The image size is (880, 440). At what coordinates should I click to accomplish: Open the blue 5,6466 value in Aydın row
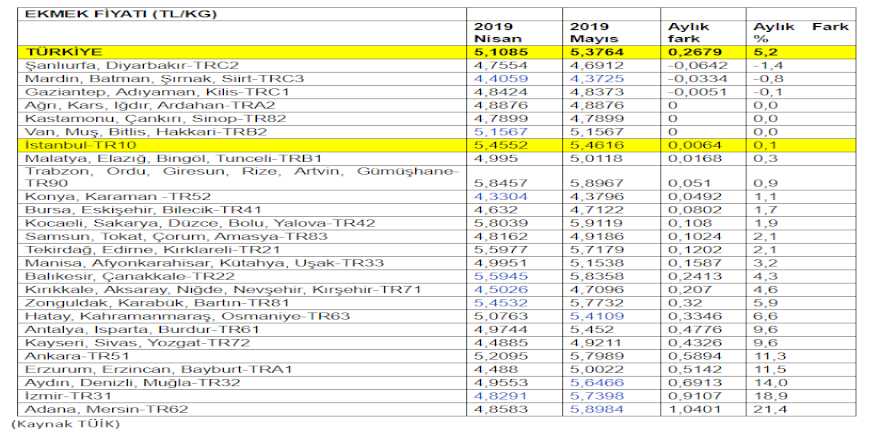[x=594, y=383]
